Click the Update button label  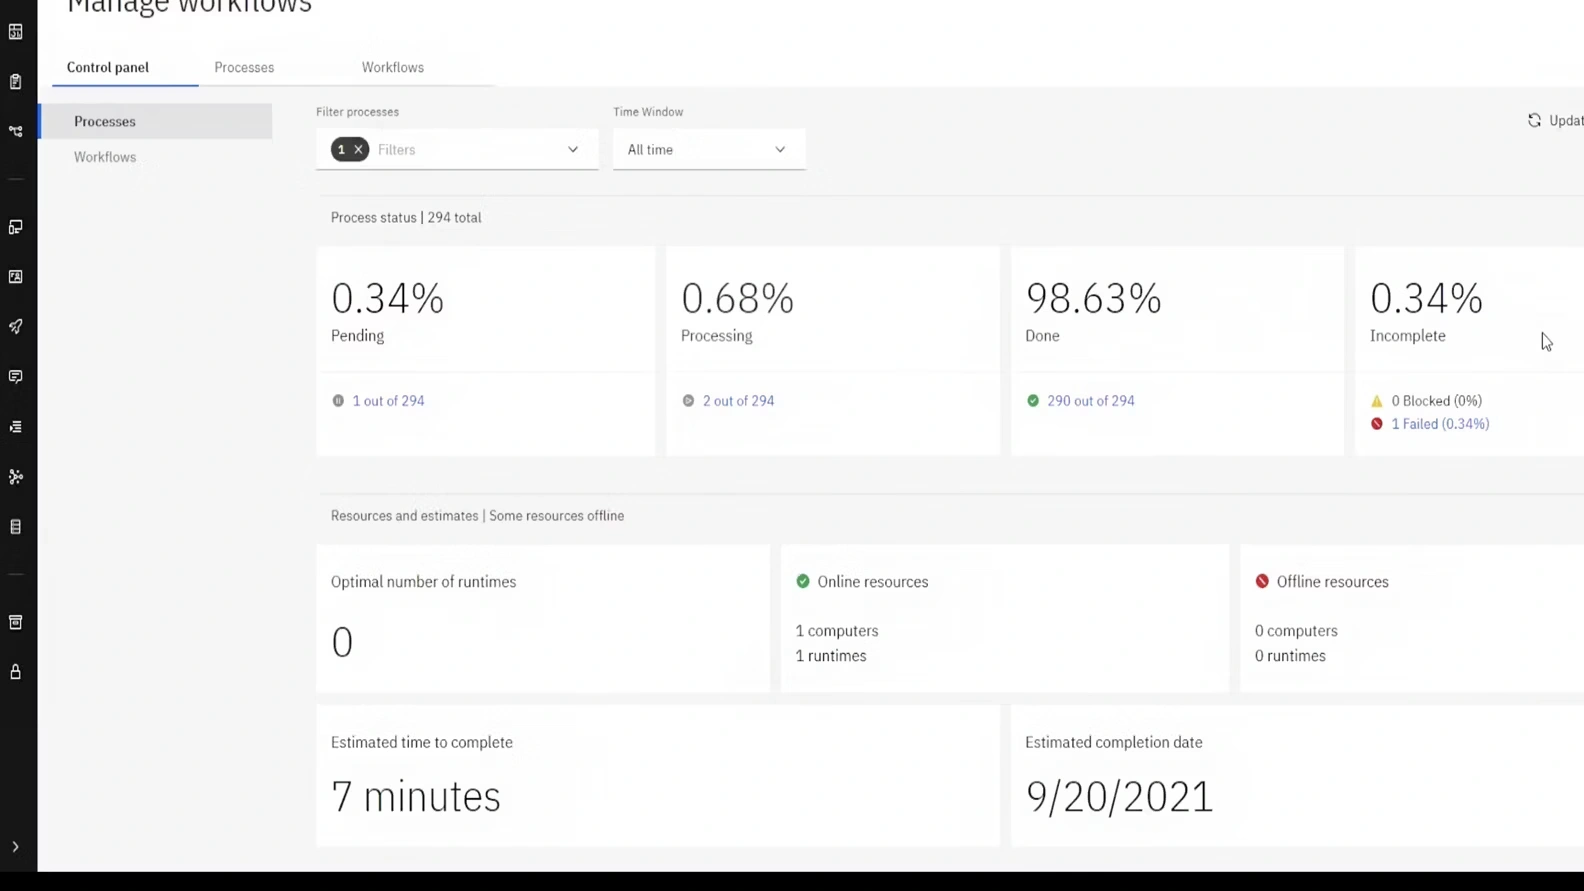coord(1566,120)
